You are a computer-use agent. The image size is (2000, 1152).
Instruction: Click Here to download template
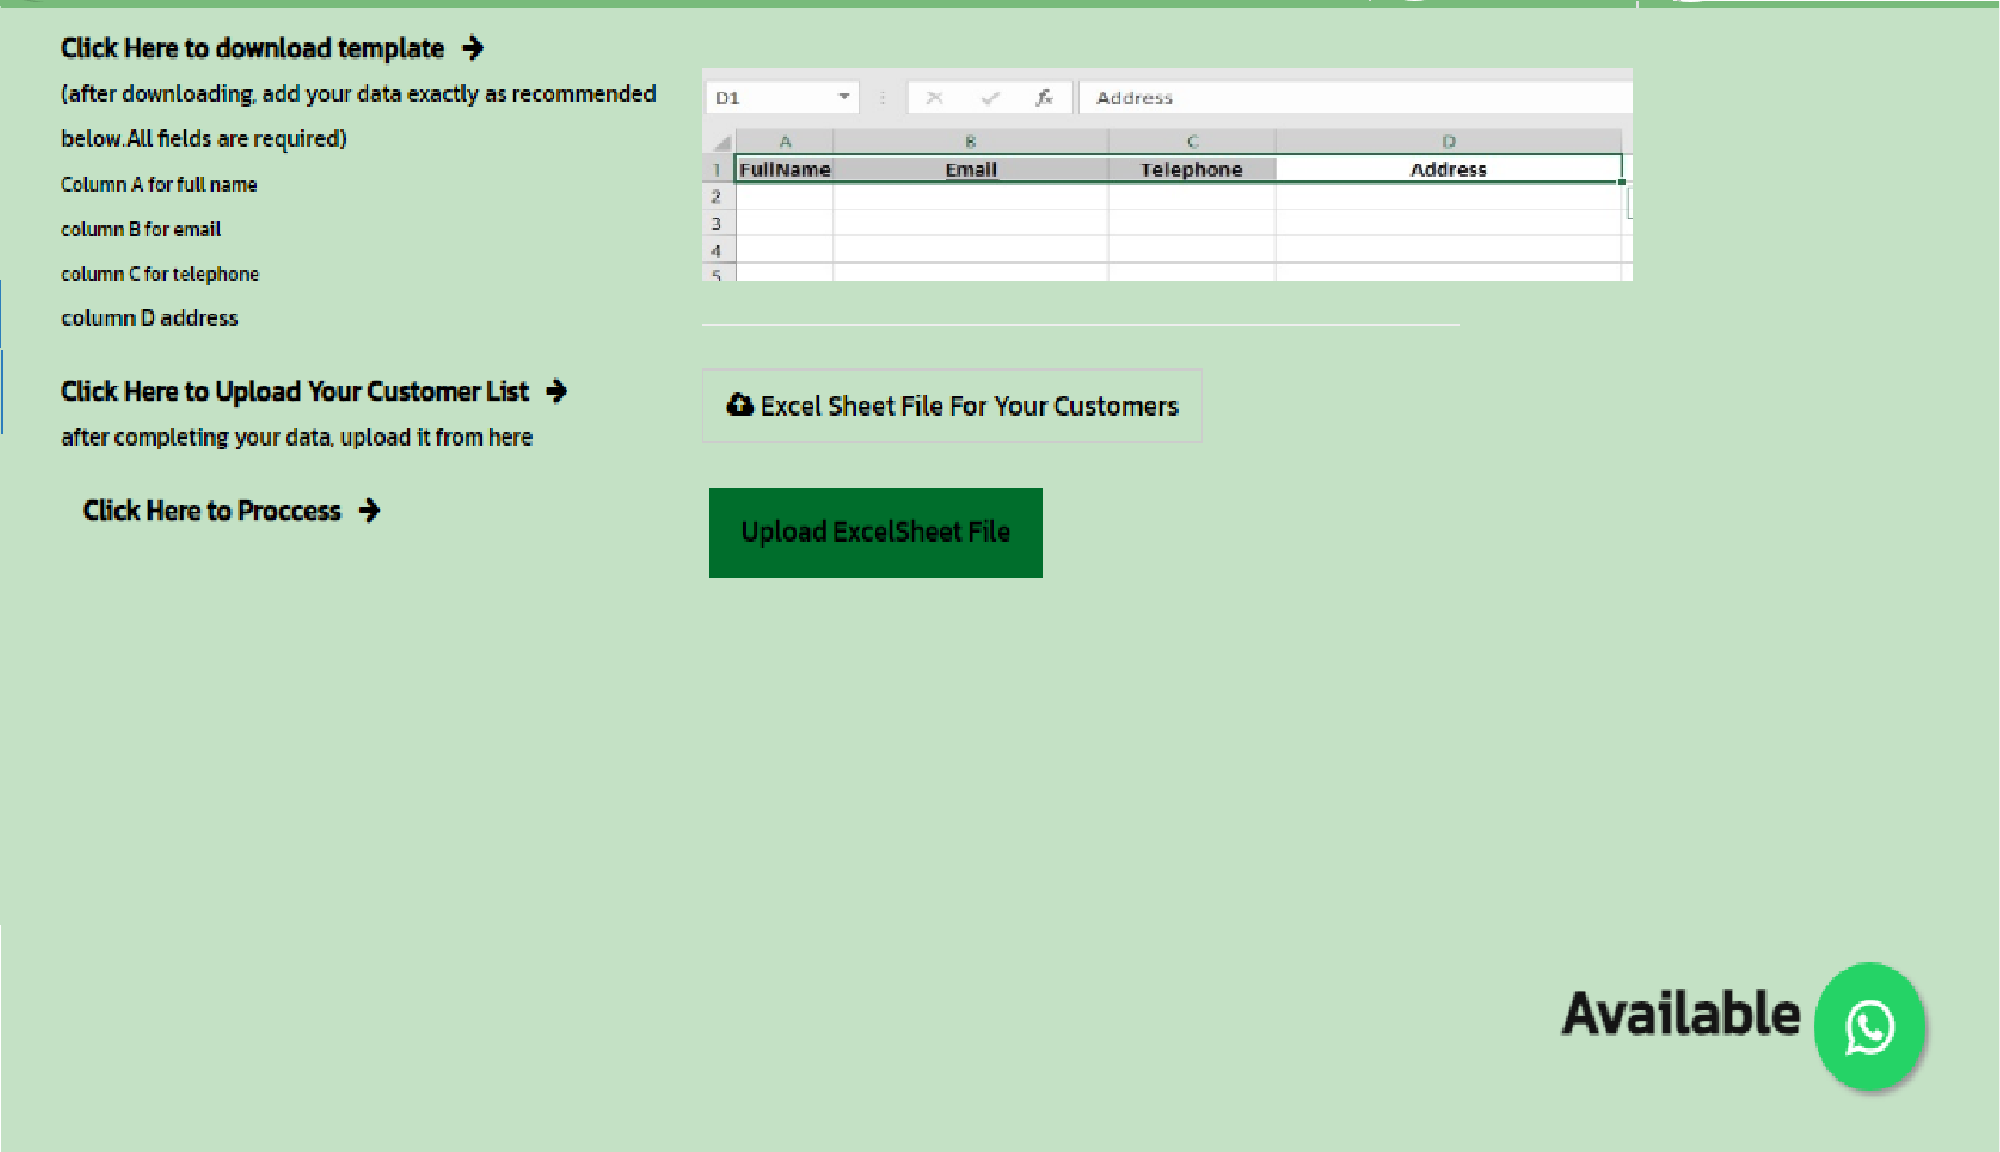[x=252, y=47]
